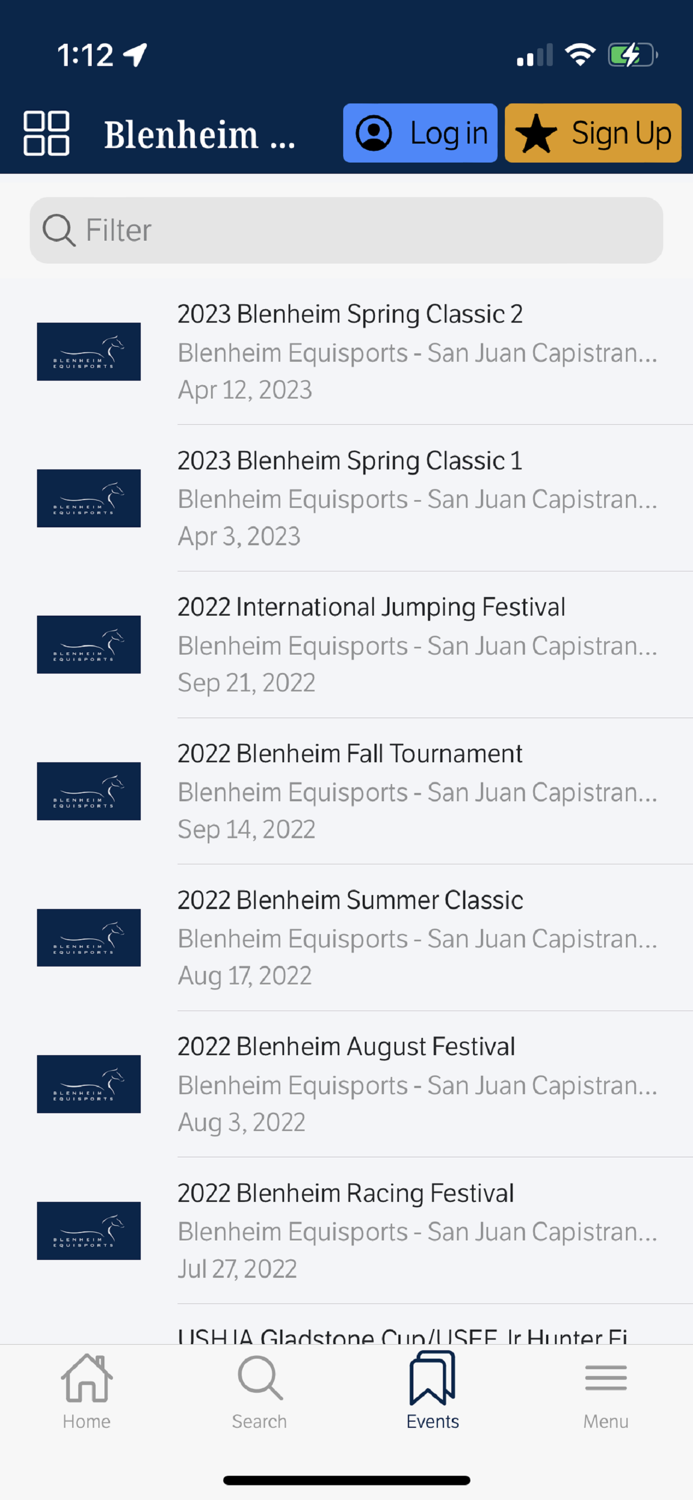Click the Blenheim Equisports thumbnail for Spring Classic 1
The image size is (693, 1500).
(x=88, y=498)
